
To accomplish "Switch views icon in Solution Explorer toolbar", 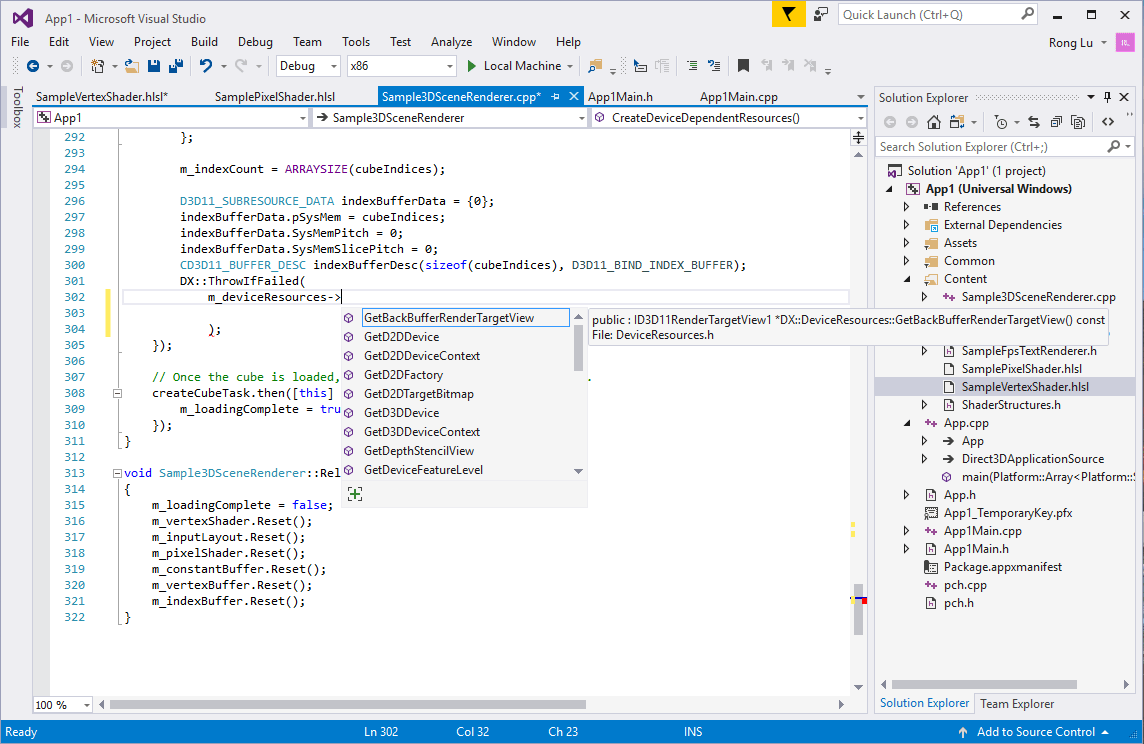I will 957,123.
